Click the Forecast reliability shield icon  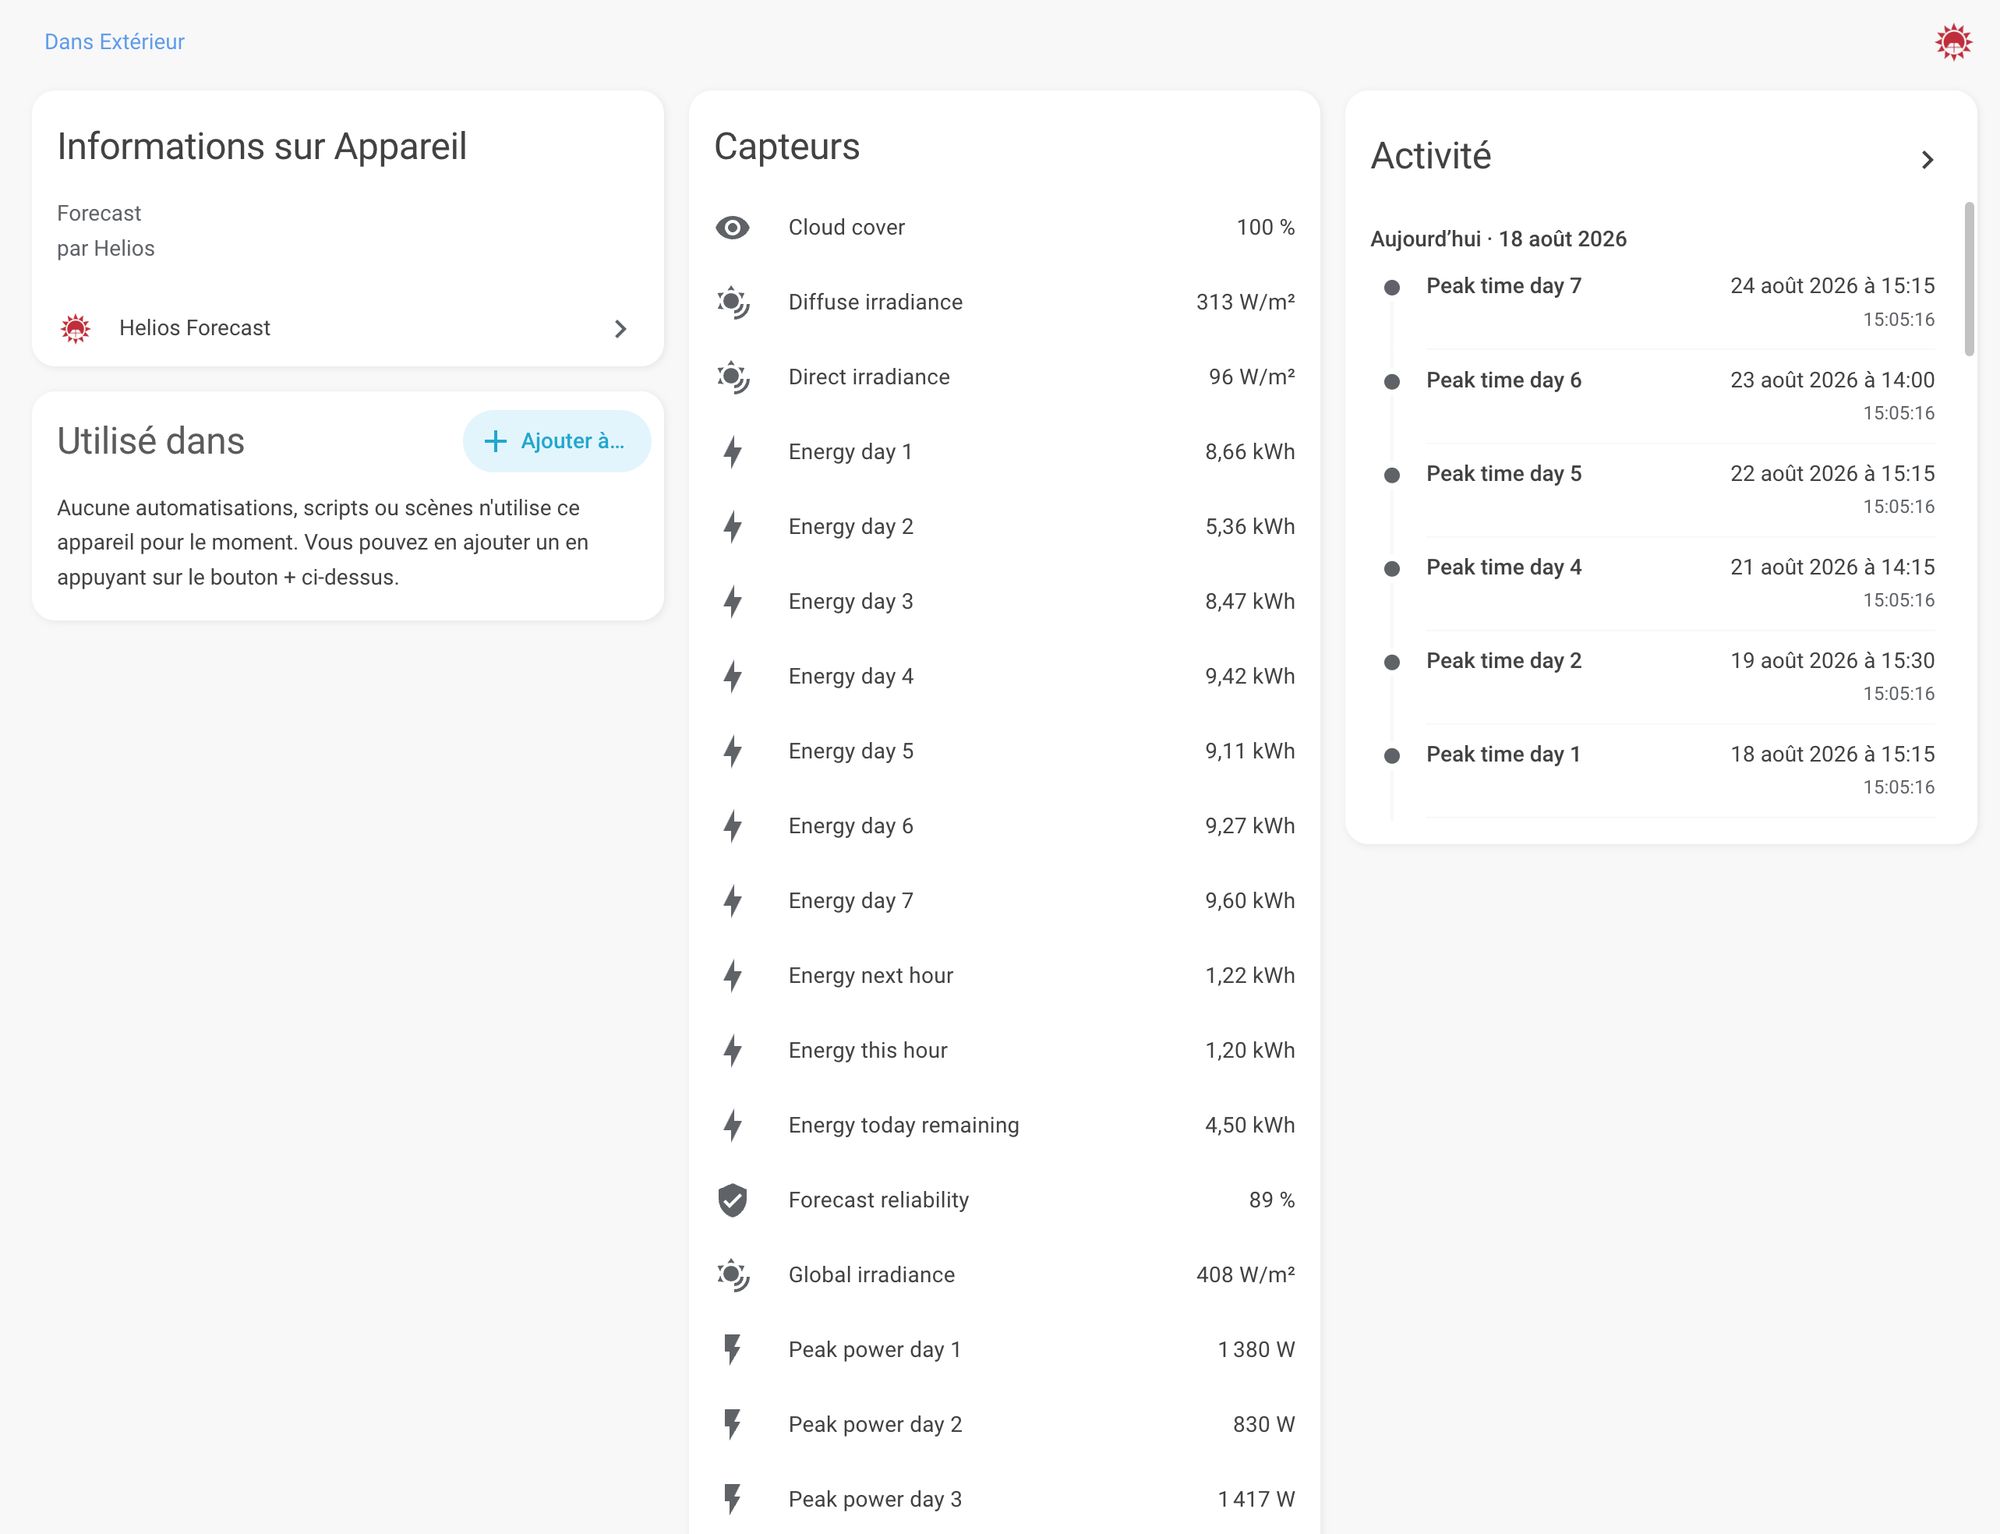coord(733,1200)
